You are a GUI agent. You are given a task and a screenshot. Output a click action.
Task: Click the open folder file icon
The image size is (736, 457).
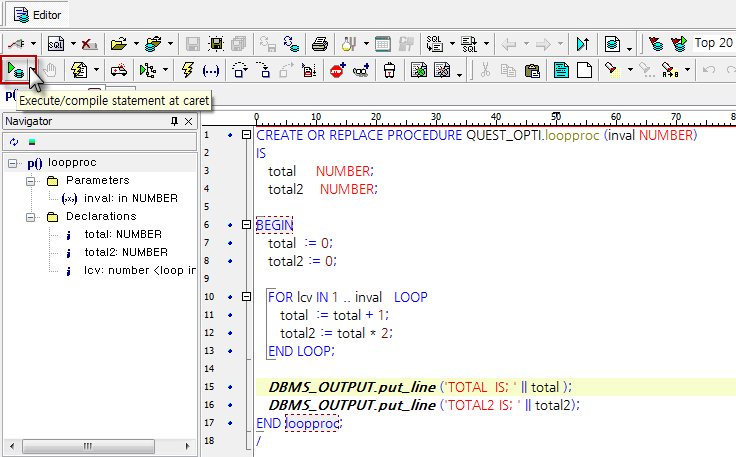119,44
